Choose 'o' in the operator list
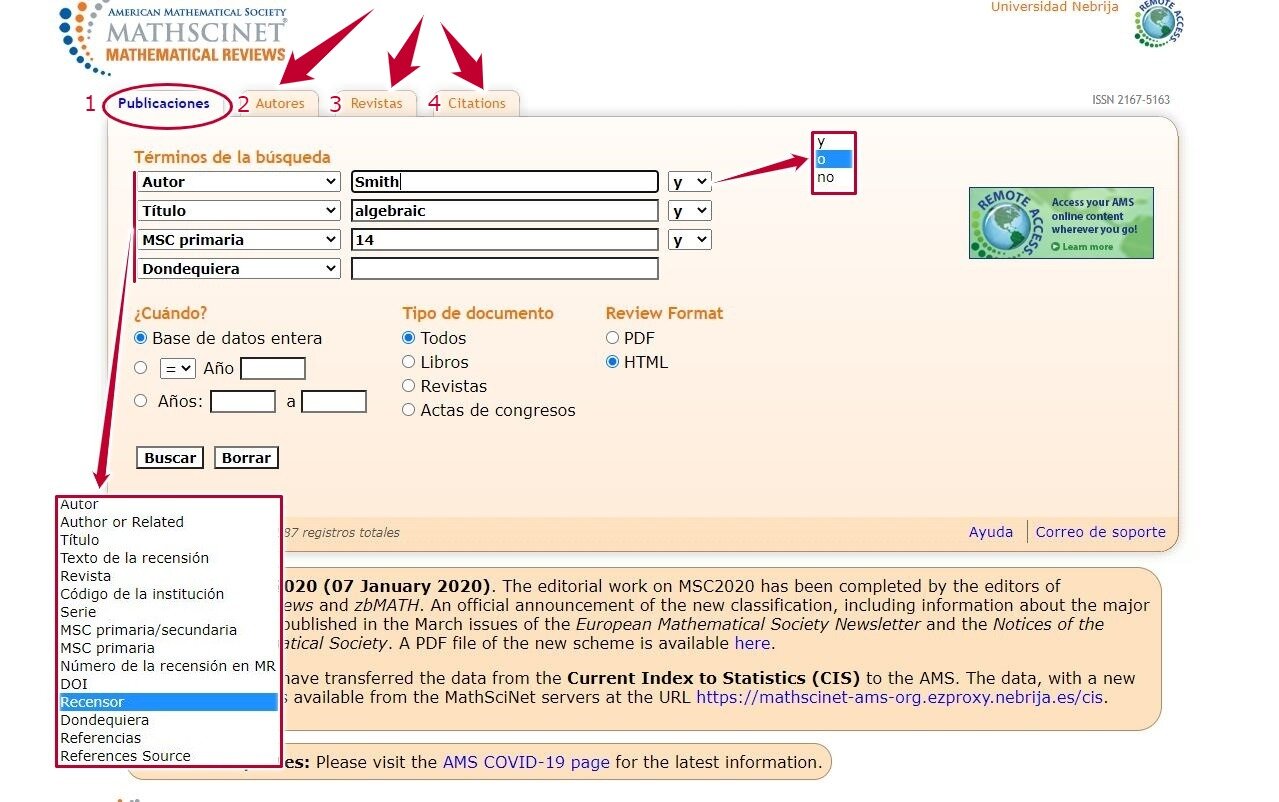 point(834,159)
